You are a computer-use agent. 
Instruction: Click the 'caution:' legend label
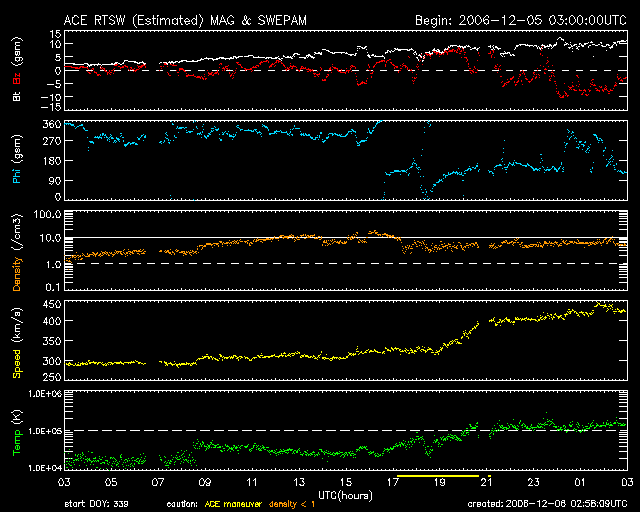point(182,505)
